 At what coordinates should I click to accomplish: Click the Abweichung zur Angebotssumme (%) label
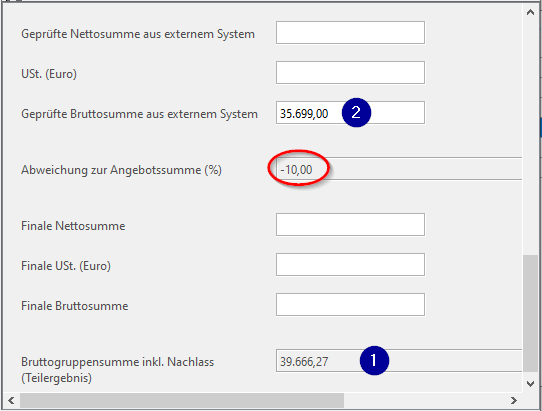coord(121,170)
